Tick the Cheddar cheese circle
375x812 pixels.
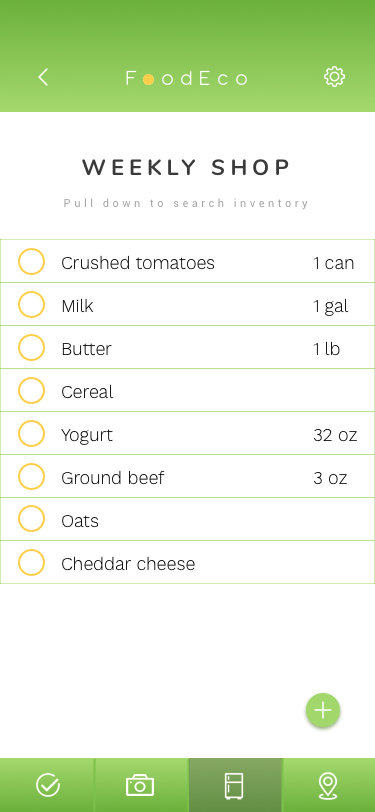click(31, 562)
